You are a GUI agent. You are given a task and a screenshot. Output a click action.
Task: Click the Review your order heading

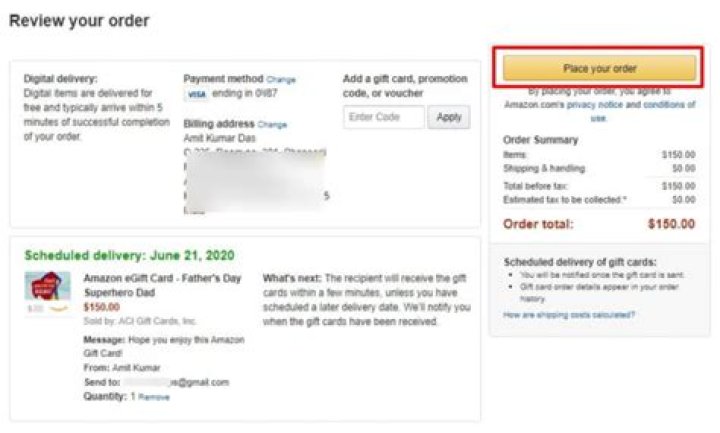79,21
